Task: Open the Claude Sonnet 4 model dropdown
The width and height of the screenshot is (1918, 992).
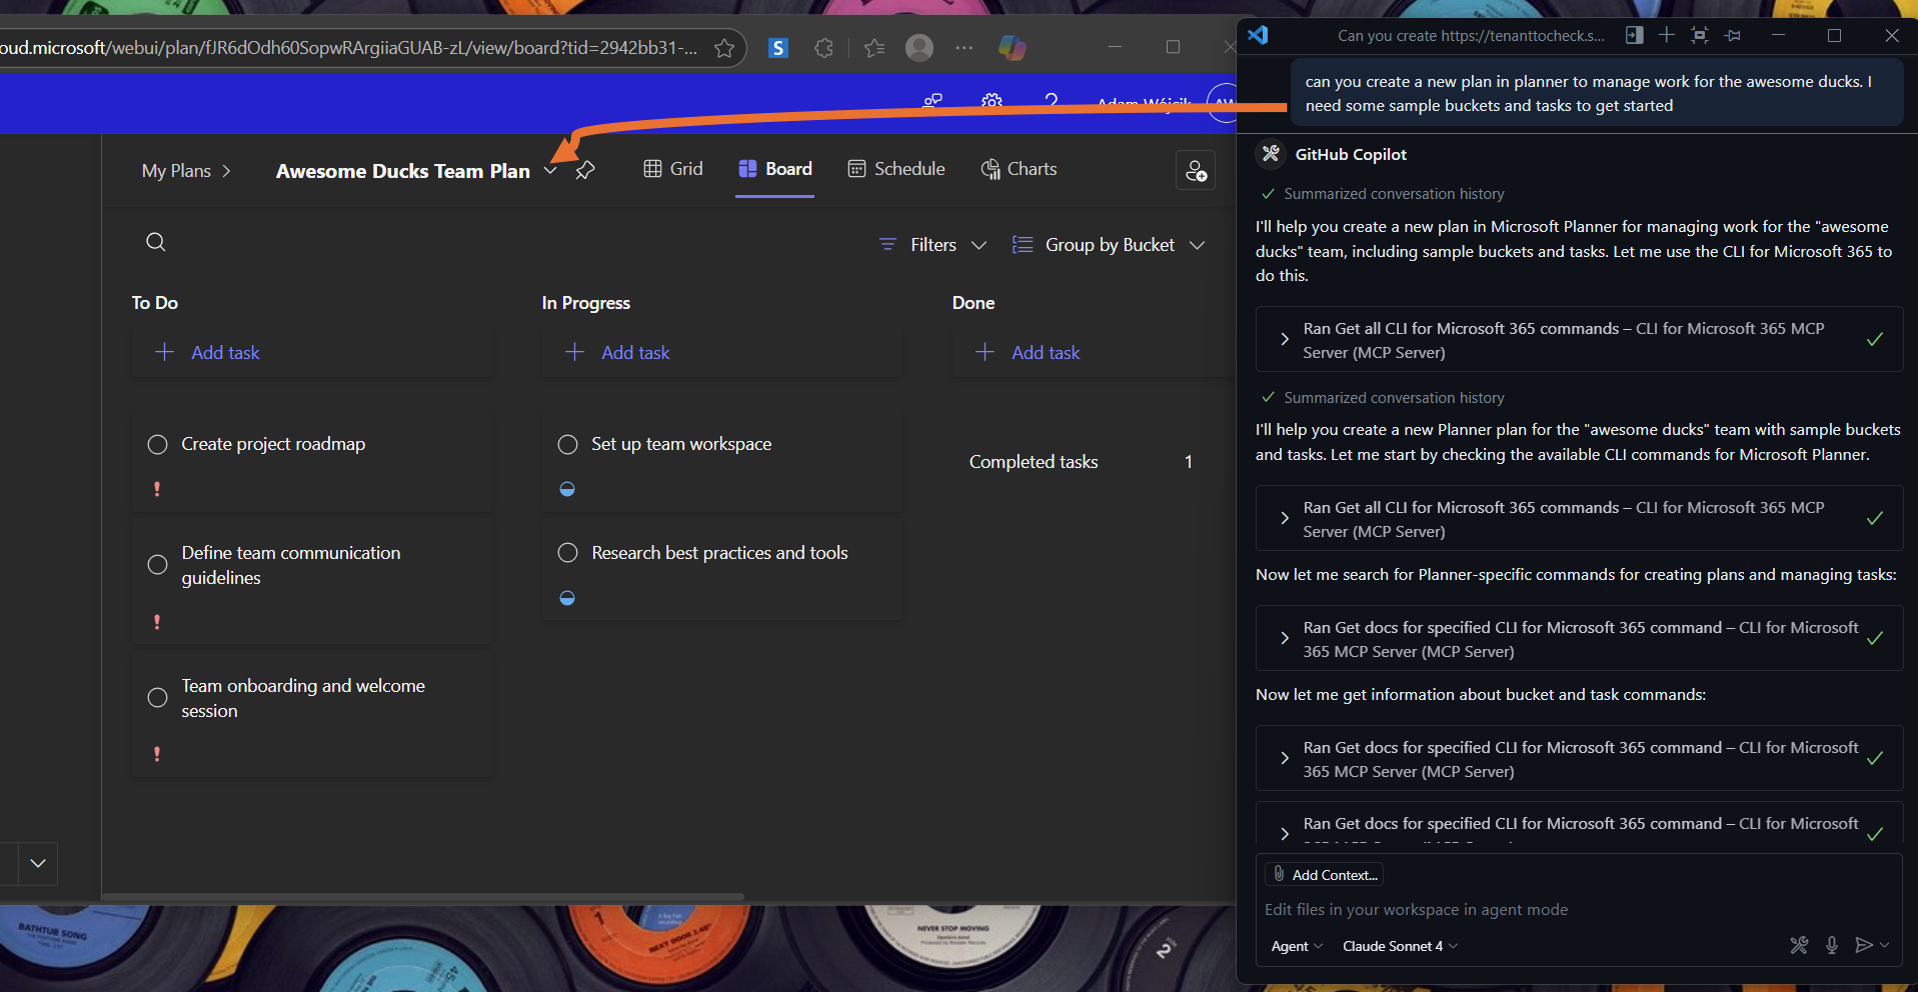Action: [1398, 946]
